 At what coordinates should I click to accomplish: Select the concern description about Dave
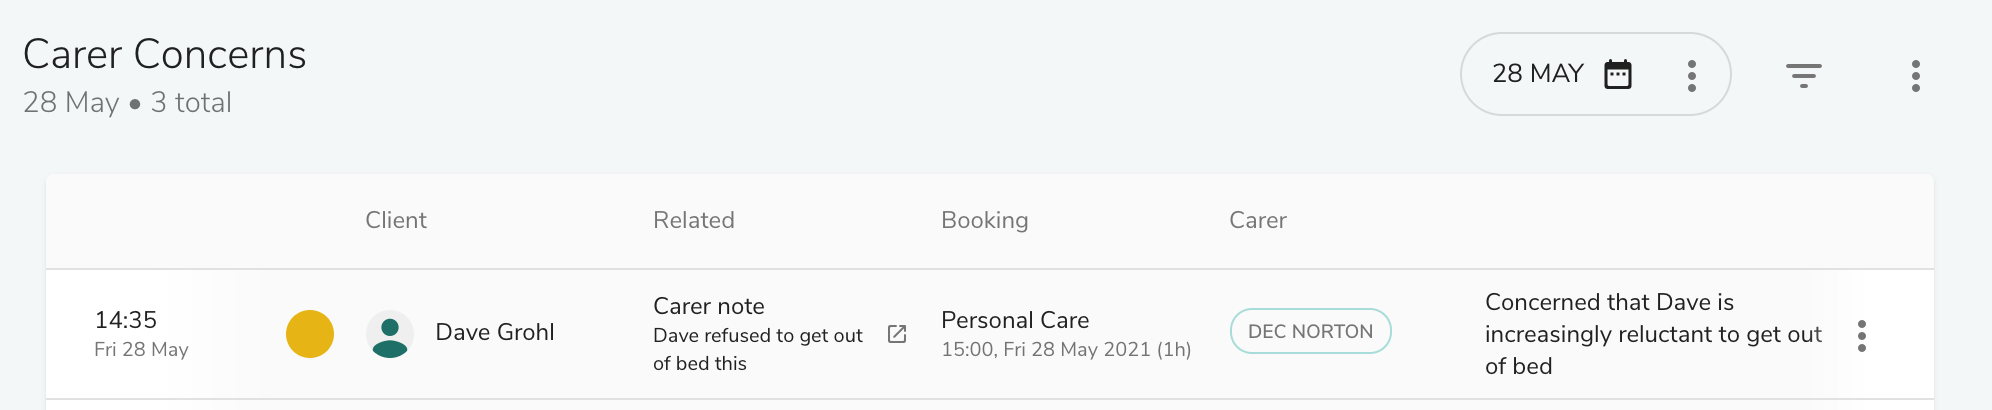click(x=1654, y=334)
